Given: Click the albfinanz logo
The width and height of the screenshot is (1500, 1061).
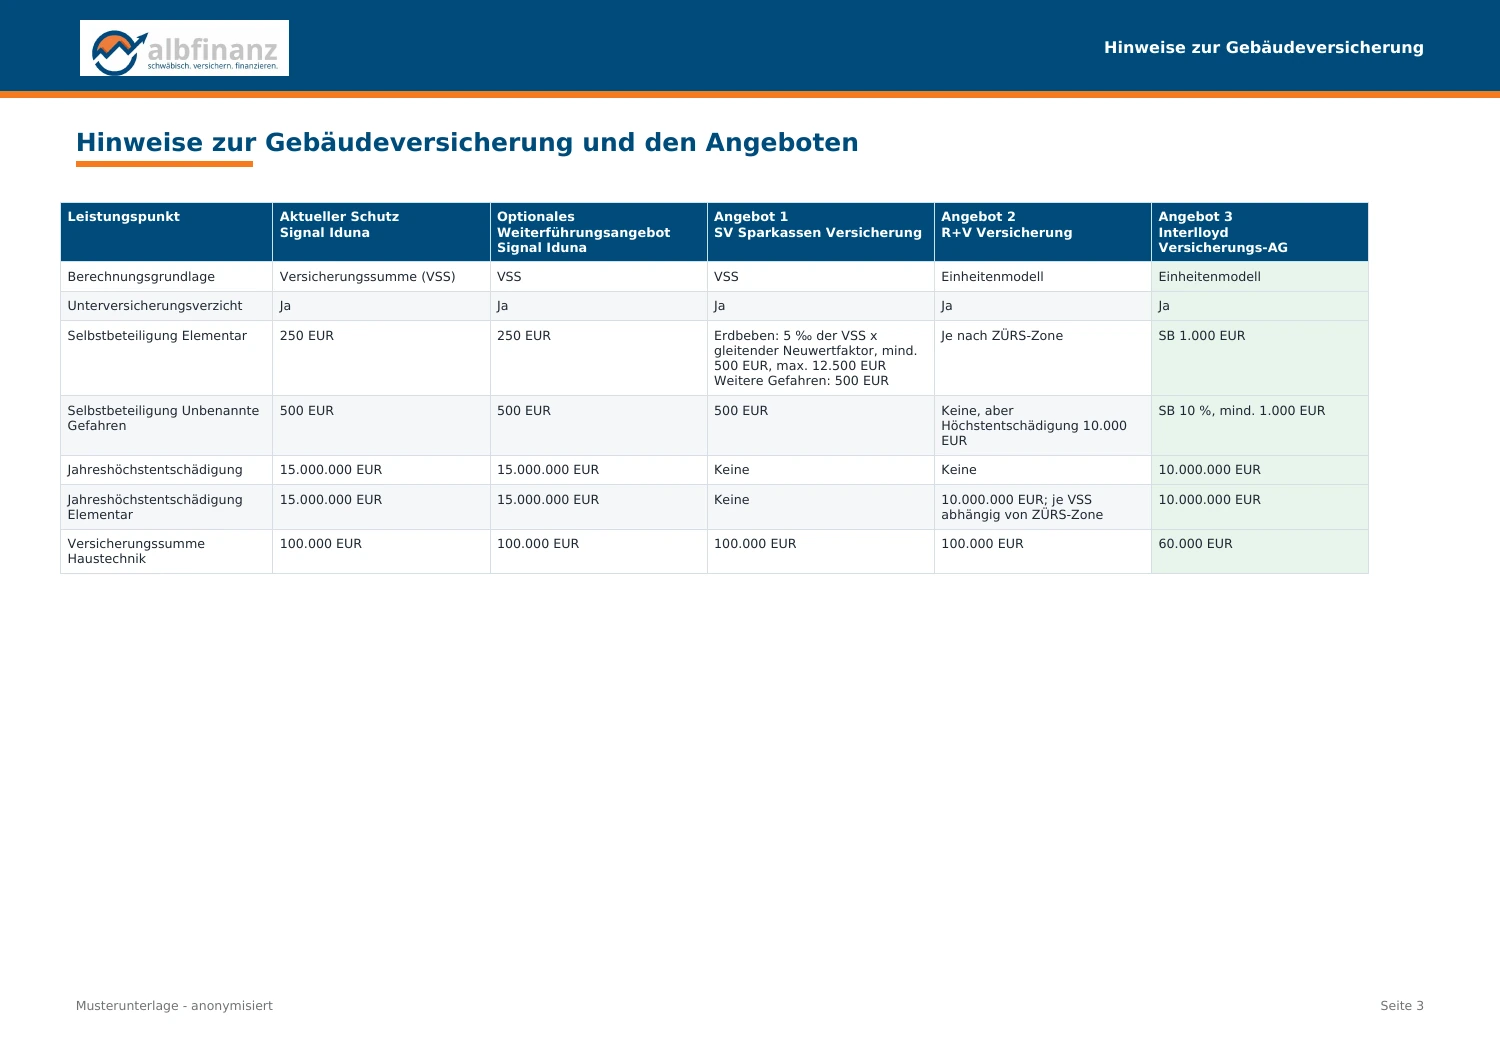Looking at the screenshot, I should [x=184, y=48].
